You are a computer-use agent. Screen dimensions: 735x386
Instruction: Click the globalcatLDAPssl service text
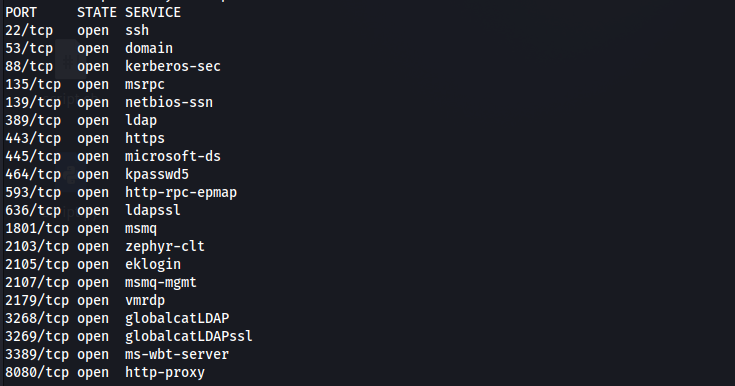(188, 336)
